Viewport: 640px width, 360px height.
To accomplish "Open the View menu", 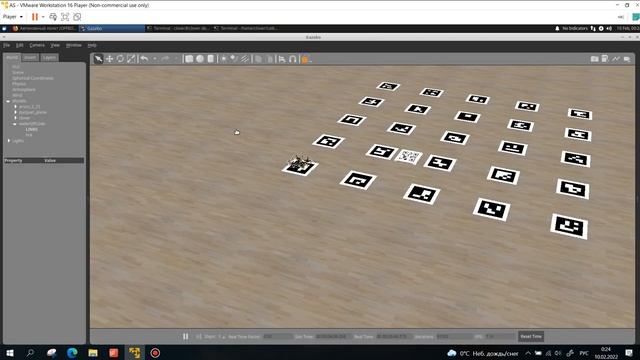I will click(55, 45).
